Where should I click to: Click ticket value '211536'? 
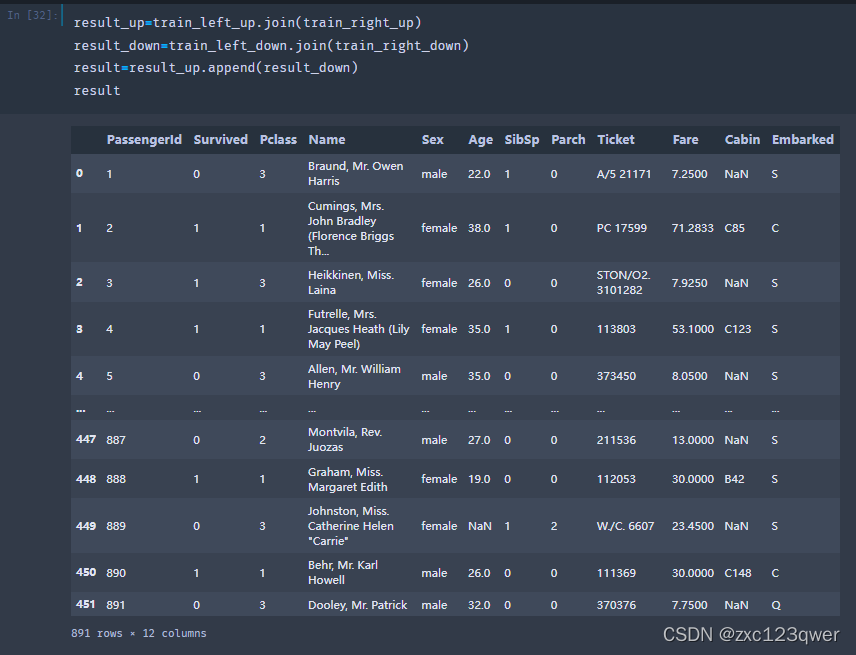616,440
